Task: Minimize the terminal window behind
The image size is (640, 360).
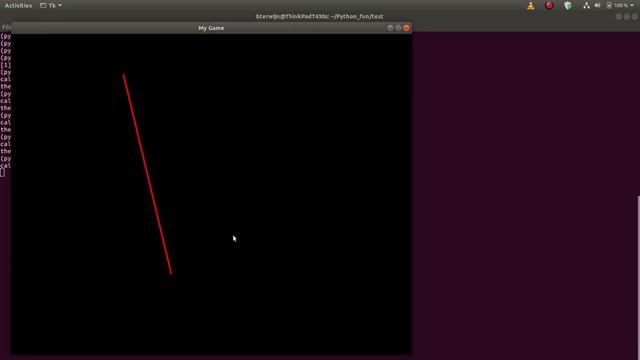Action: click(619, 17)
